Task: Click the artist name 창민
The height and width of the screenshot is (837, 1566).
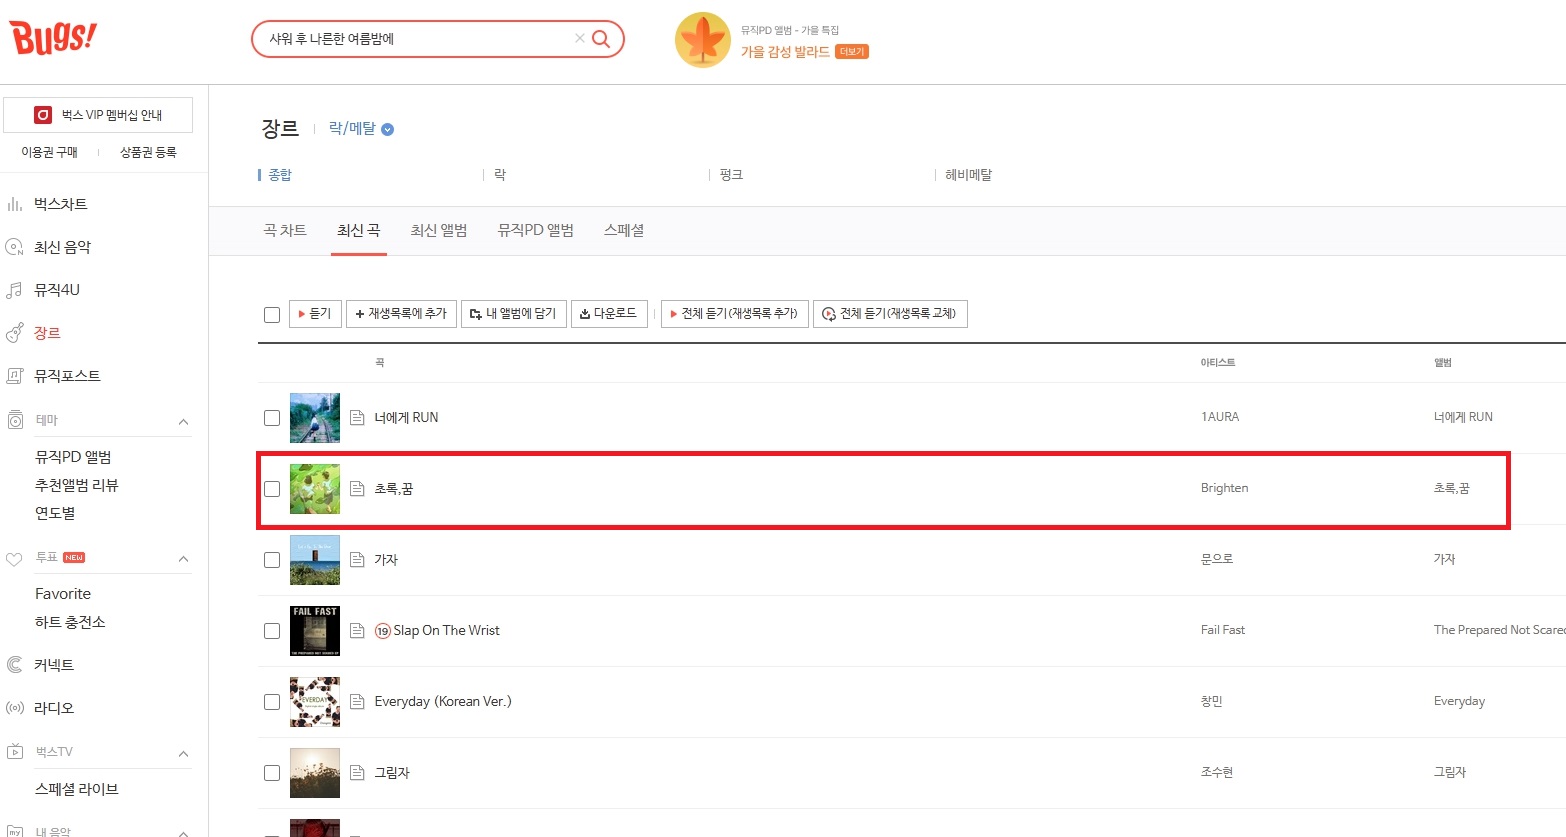Action: 1212,702
